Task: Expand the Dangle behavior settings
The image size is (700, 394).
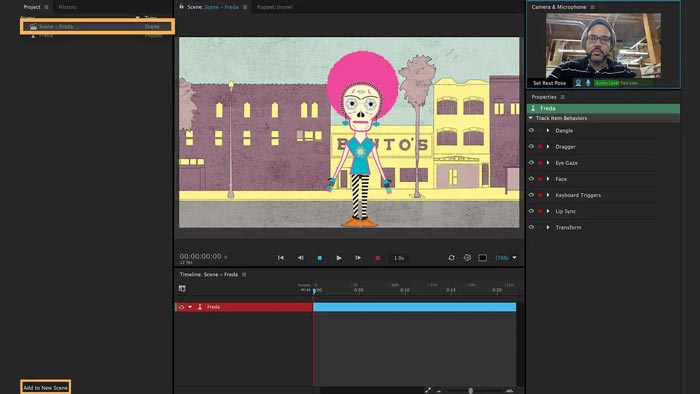Action: click(x=548, y=130)
